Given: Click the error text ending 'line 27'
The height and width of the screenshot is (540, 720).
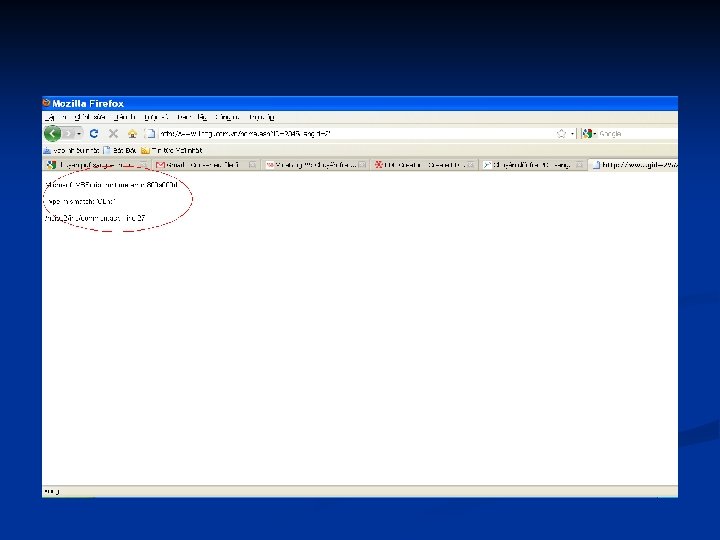Looking at the screenshot, I should (95, 218).
